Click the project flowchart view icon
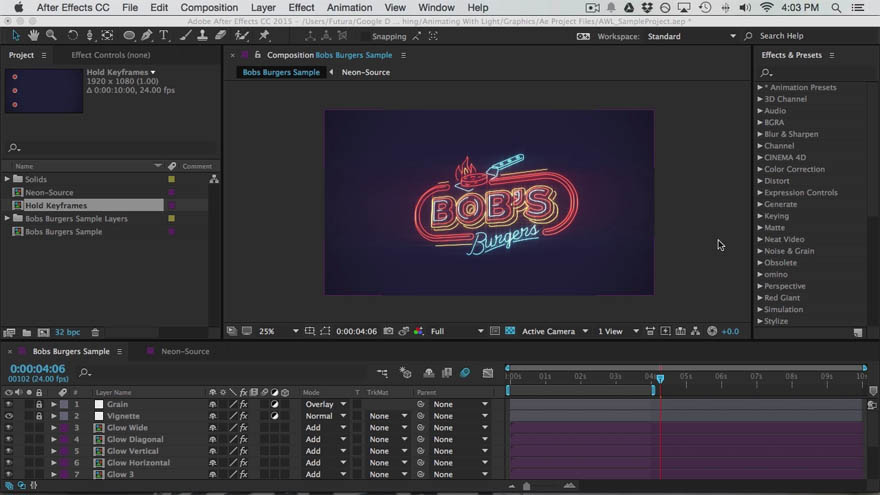 [x=214, y=179]
